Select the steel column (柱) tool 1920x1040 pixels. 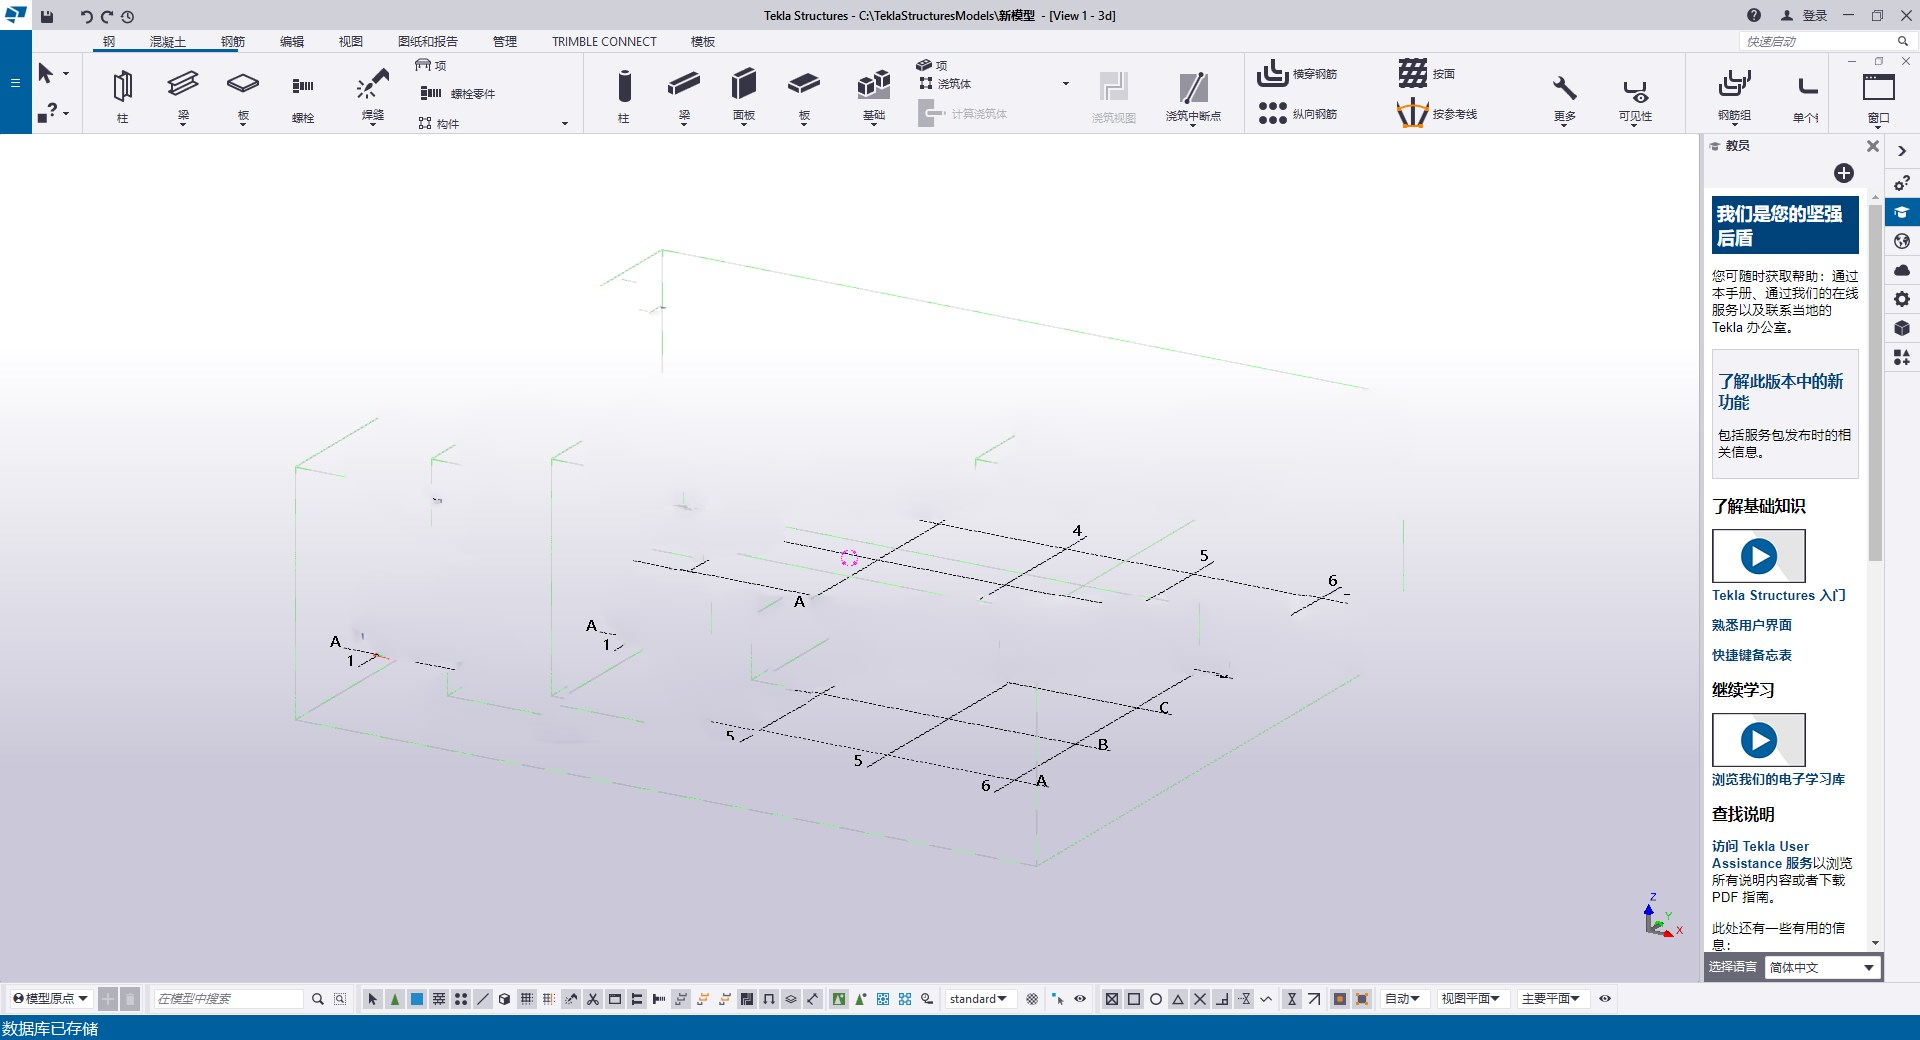click(122, 96)
